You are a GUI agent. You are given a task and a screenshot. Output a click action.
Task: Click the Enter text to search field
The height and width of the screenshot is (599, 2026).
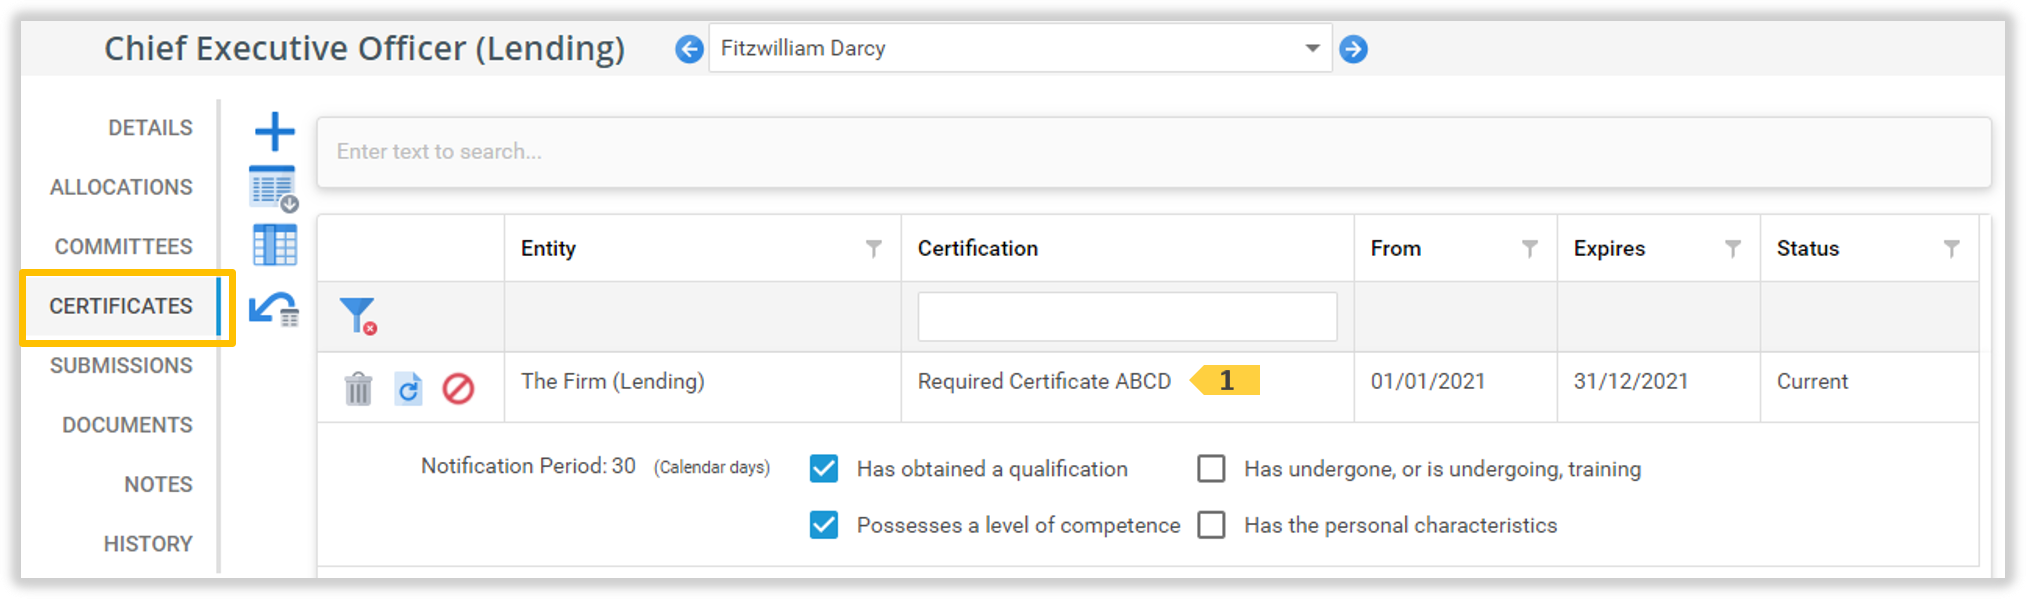(1153, 152)
